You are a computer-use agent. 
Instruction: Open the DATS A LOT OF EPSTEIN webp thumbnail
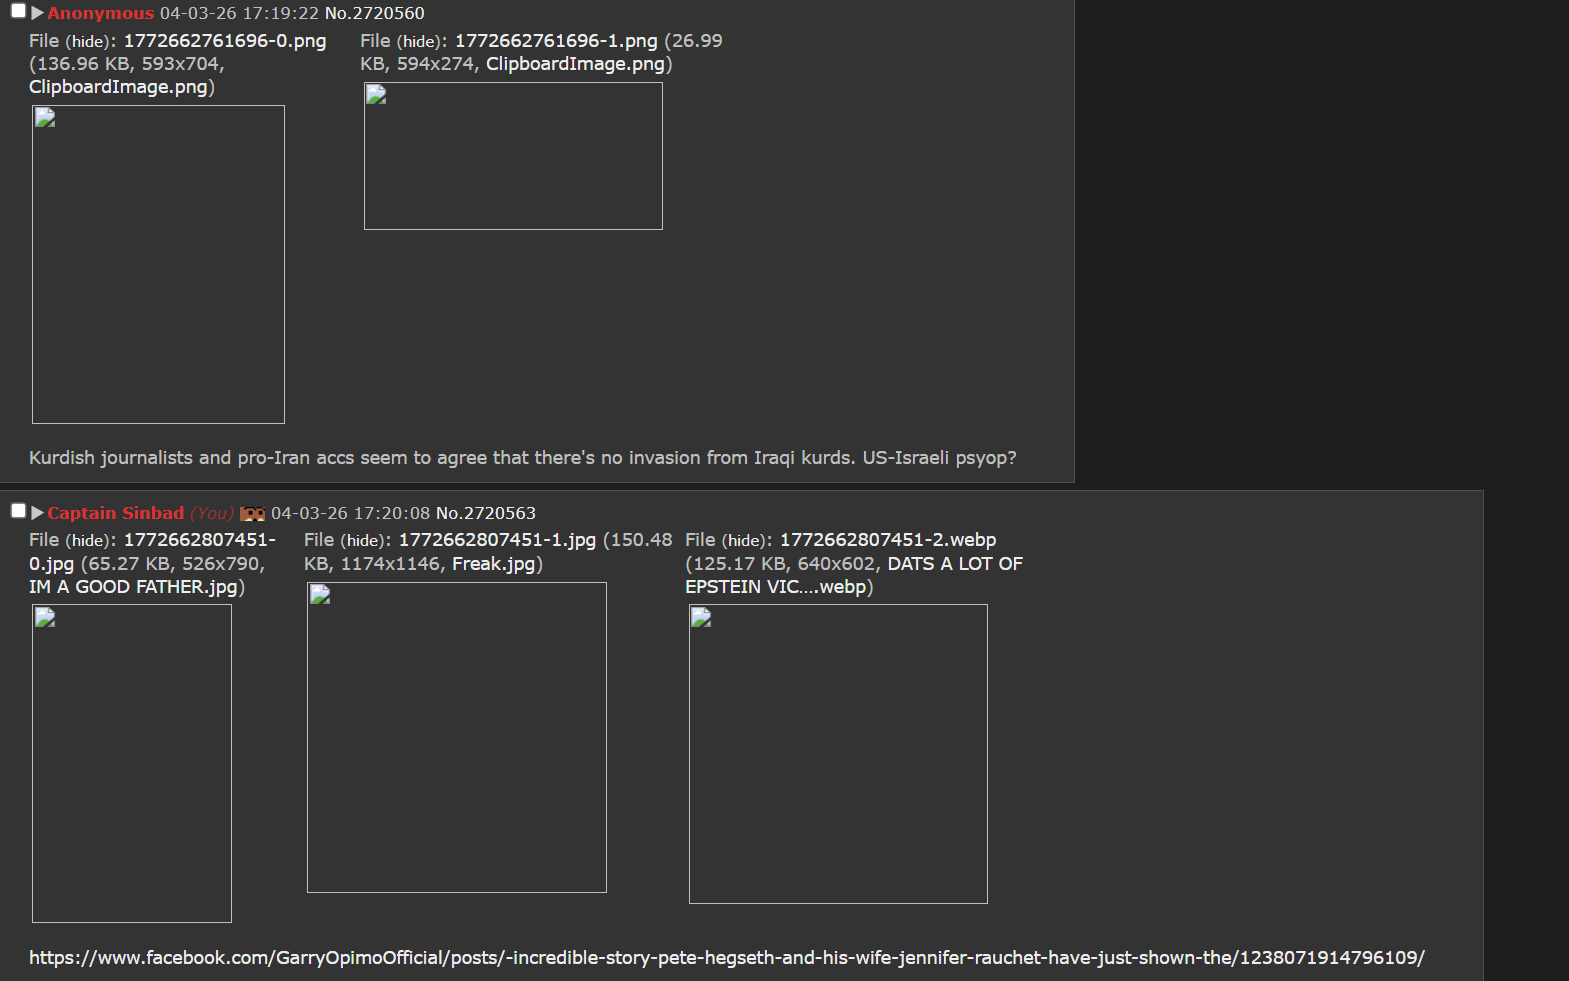838,754
